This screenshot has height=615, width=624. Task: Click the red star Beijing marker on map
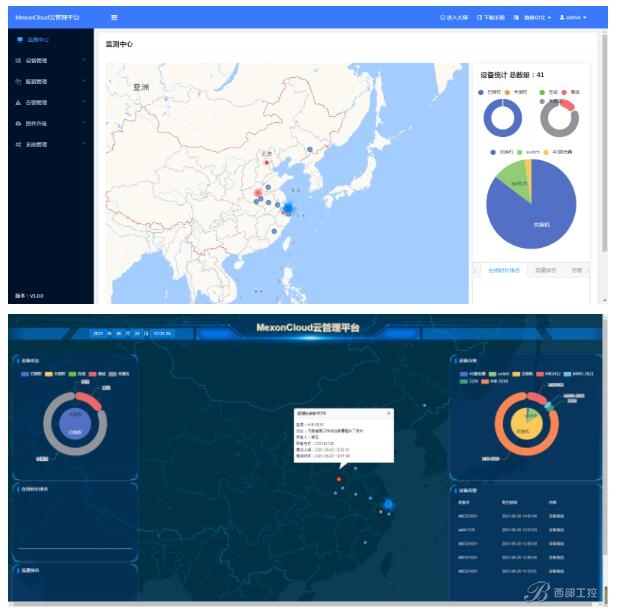[267, 162]
